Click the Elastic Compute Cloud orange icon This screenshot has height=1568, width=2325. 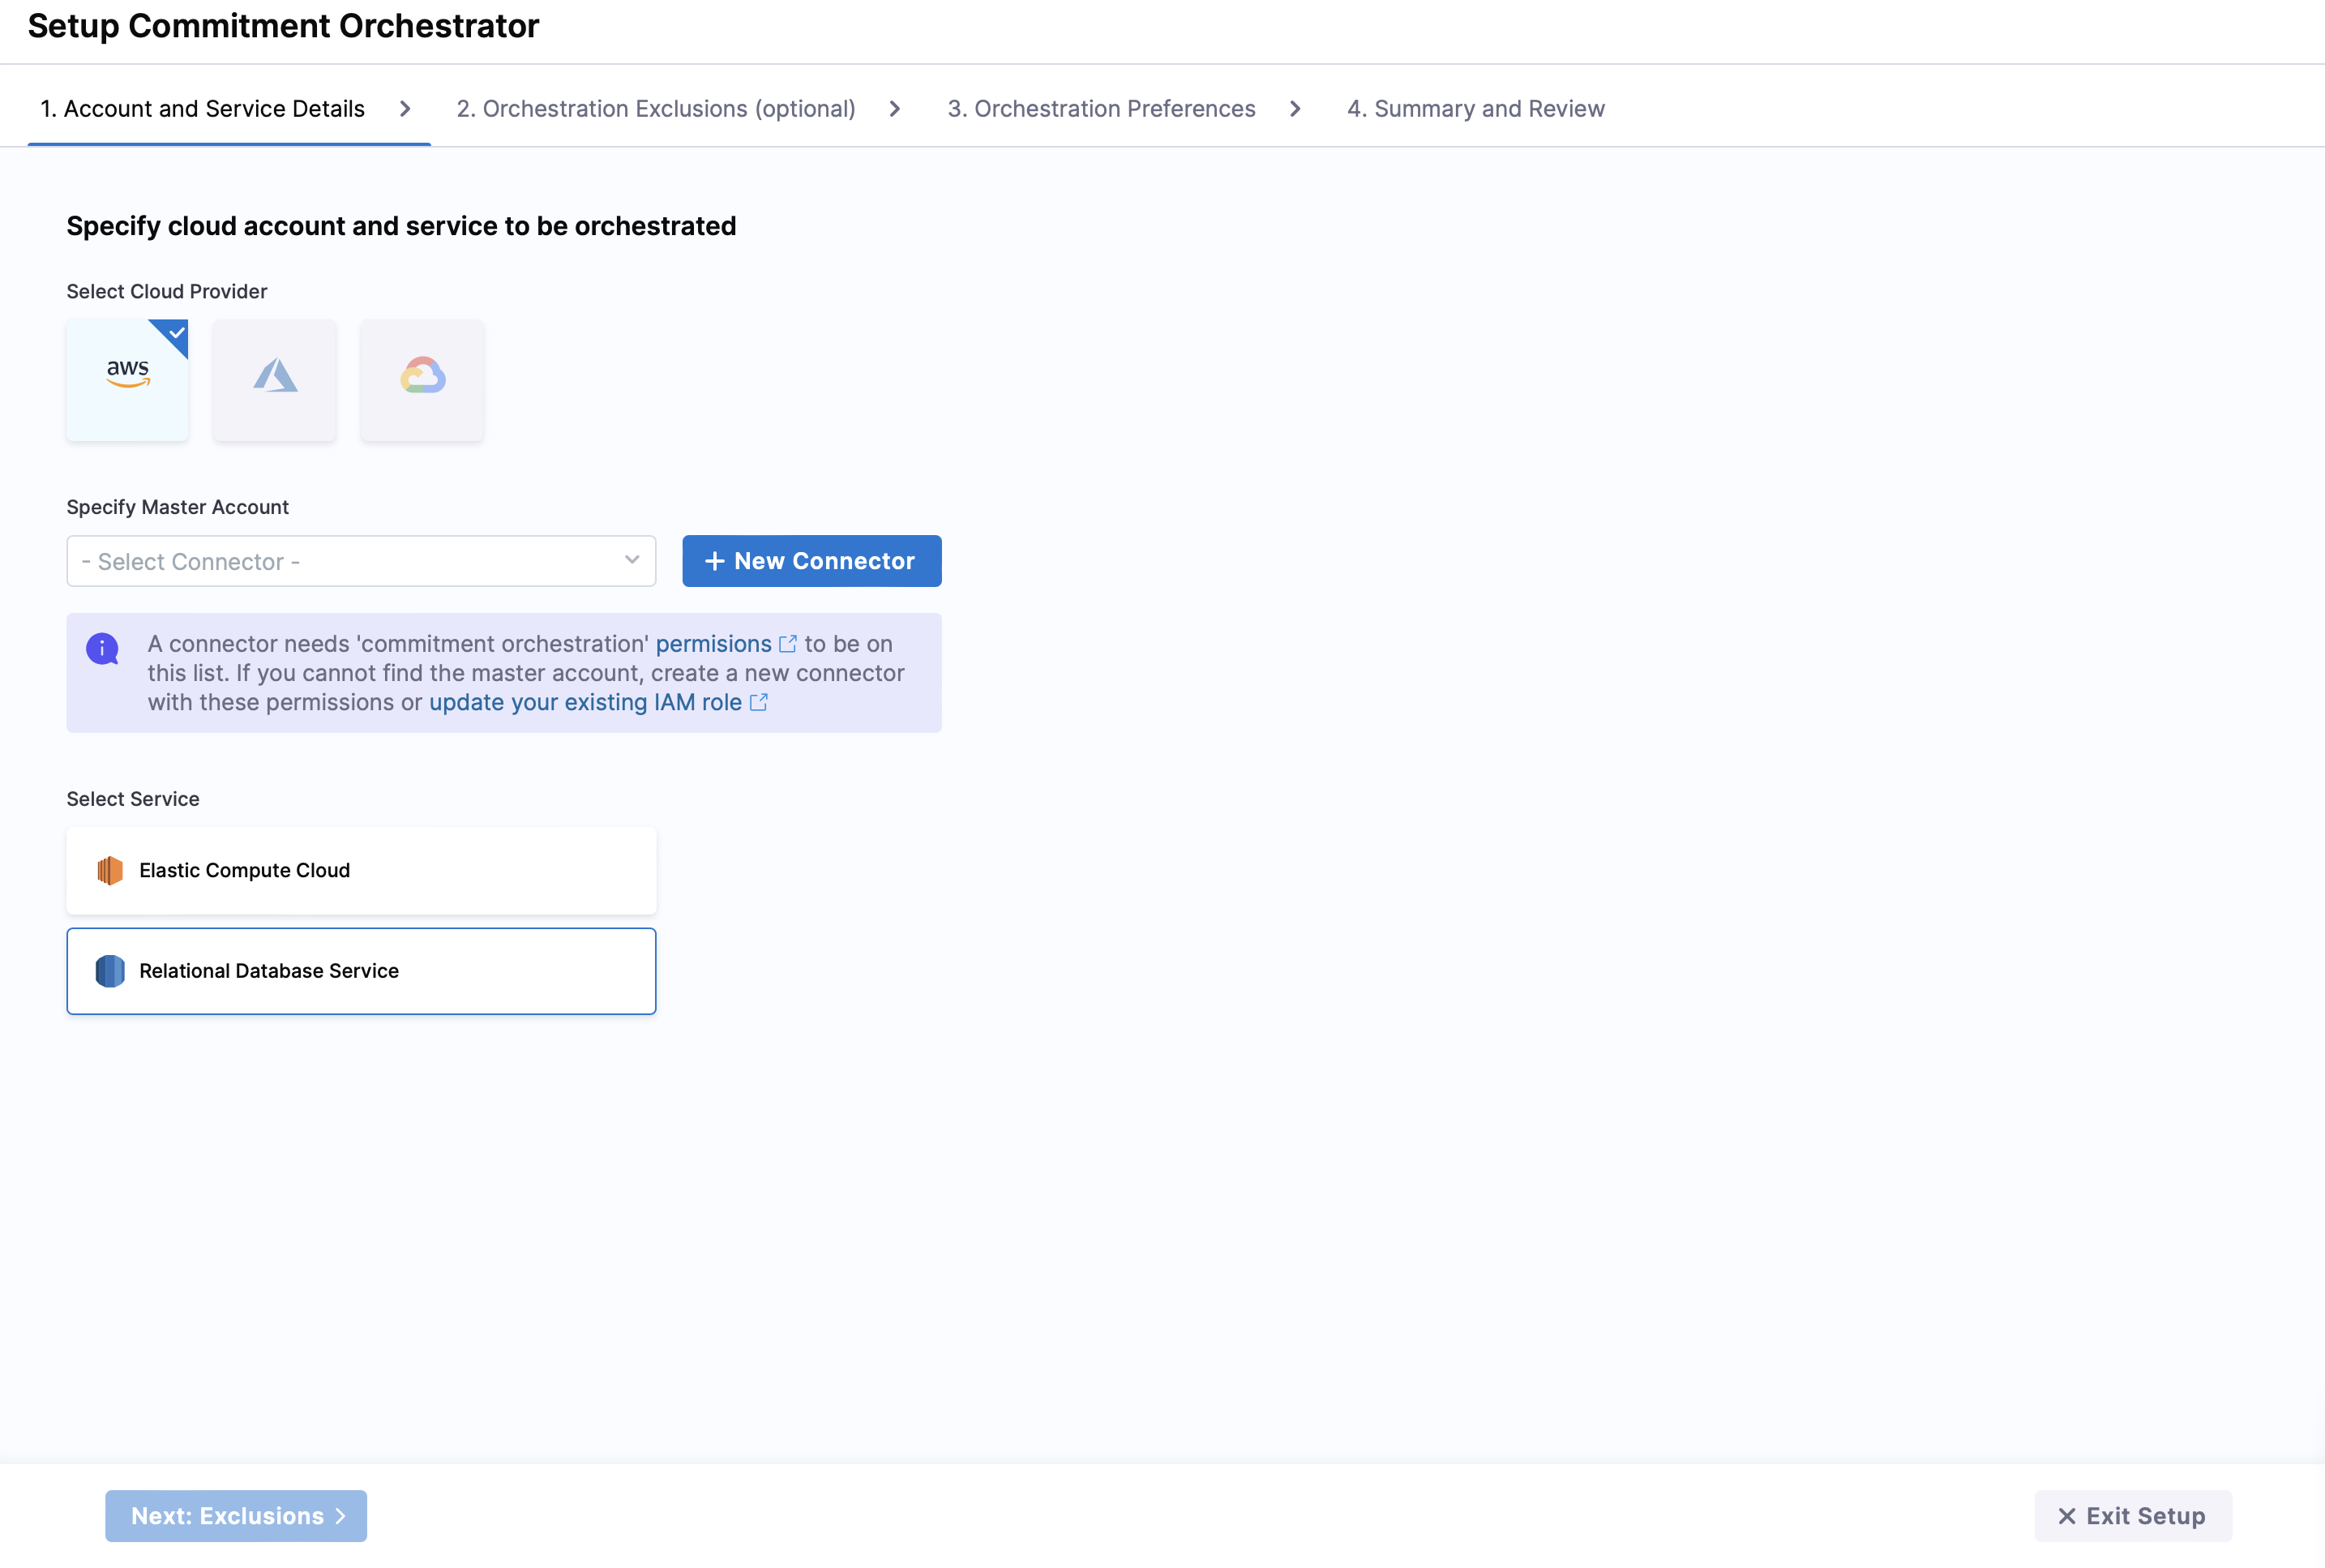click(x=110, y=870)
